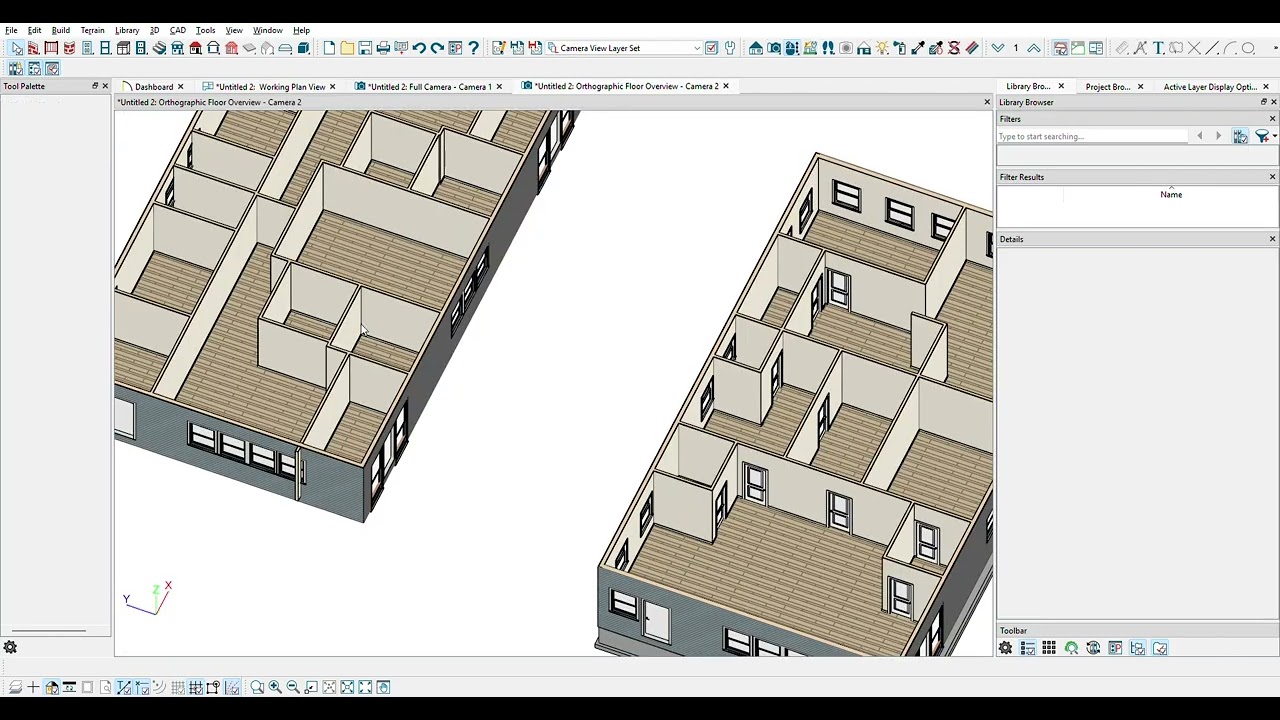The height and width of the screenshot is (720, 1280).
Task: Open Help with the question mark icon
Action: (473, 48)
